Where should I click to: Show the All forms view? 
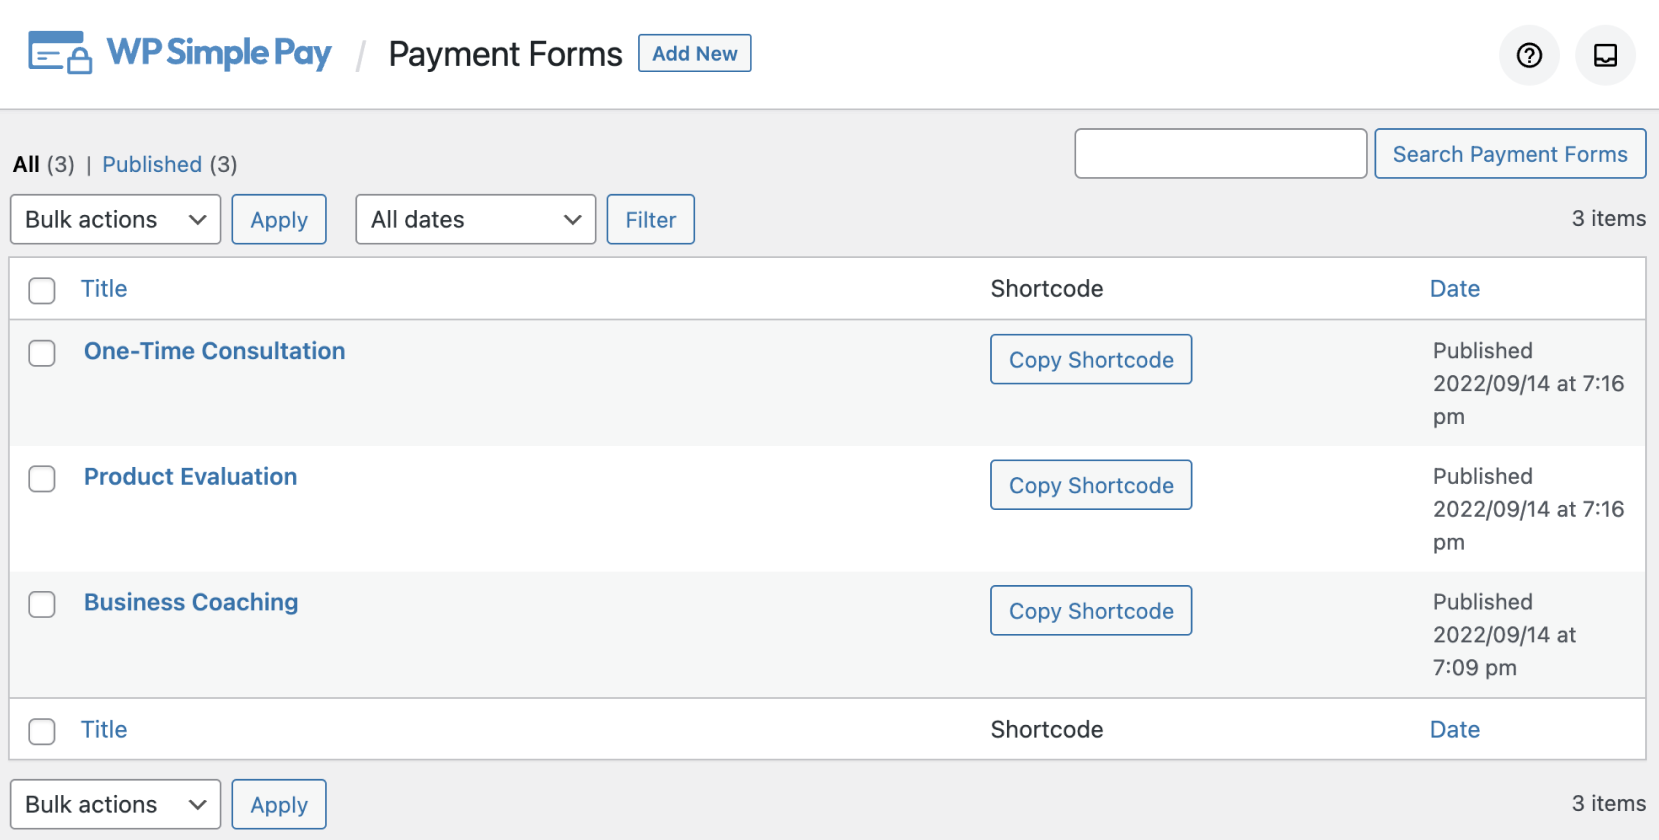point(26,165)
